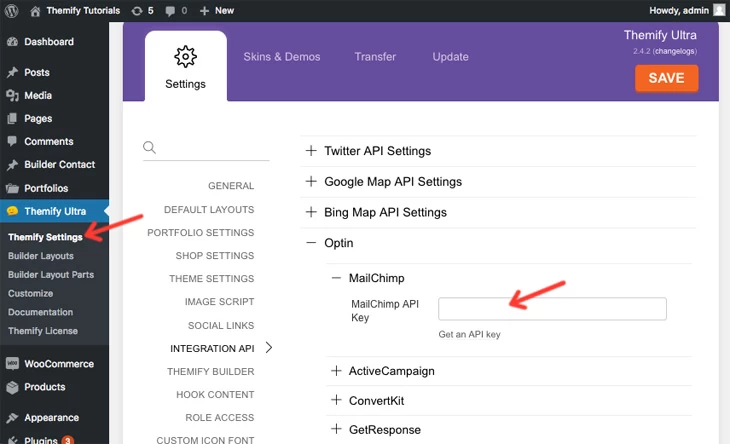Open THEMIFY BUILDER section
The image size is (730, 444).
click(210, 371)
